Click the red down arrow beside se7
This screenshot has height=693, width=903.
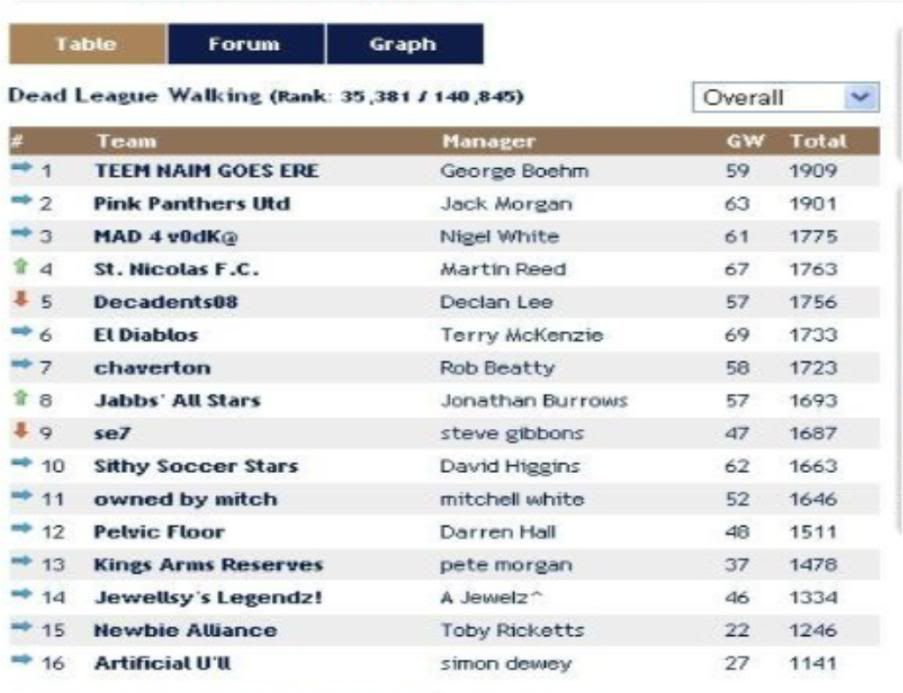[19, 434]
